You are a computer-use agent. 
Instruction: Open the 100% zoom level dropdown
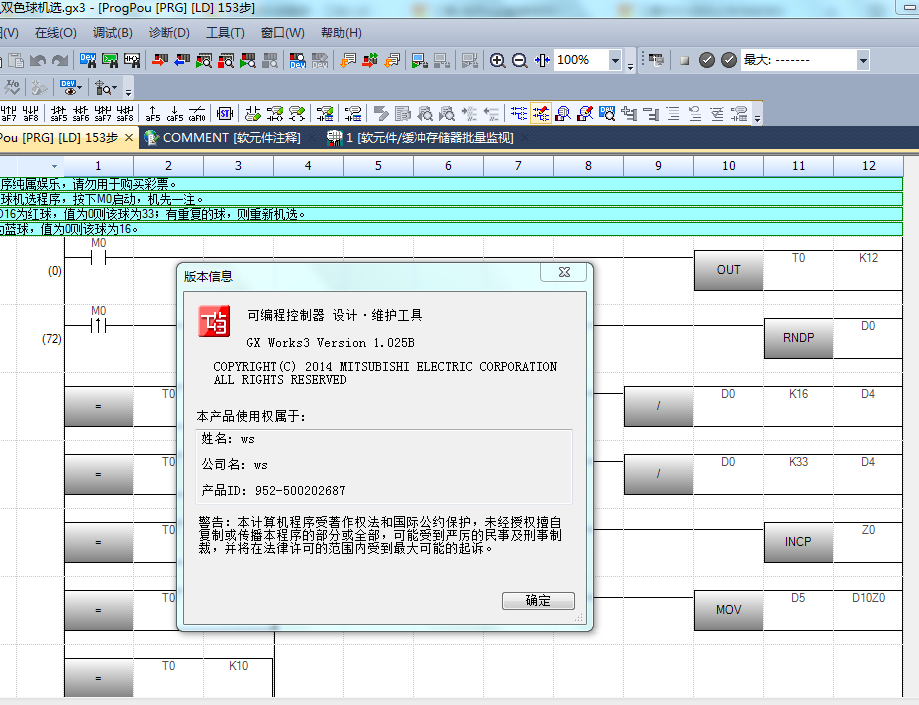tap(614, 61)
